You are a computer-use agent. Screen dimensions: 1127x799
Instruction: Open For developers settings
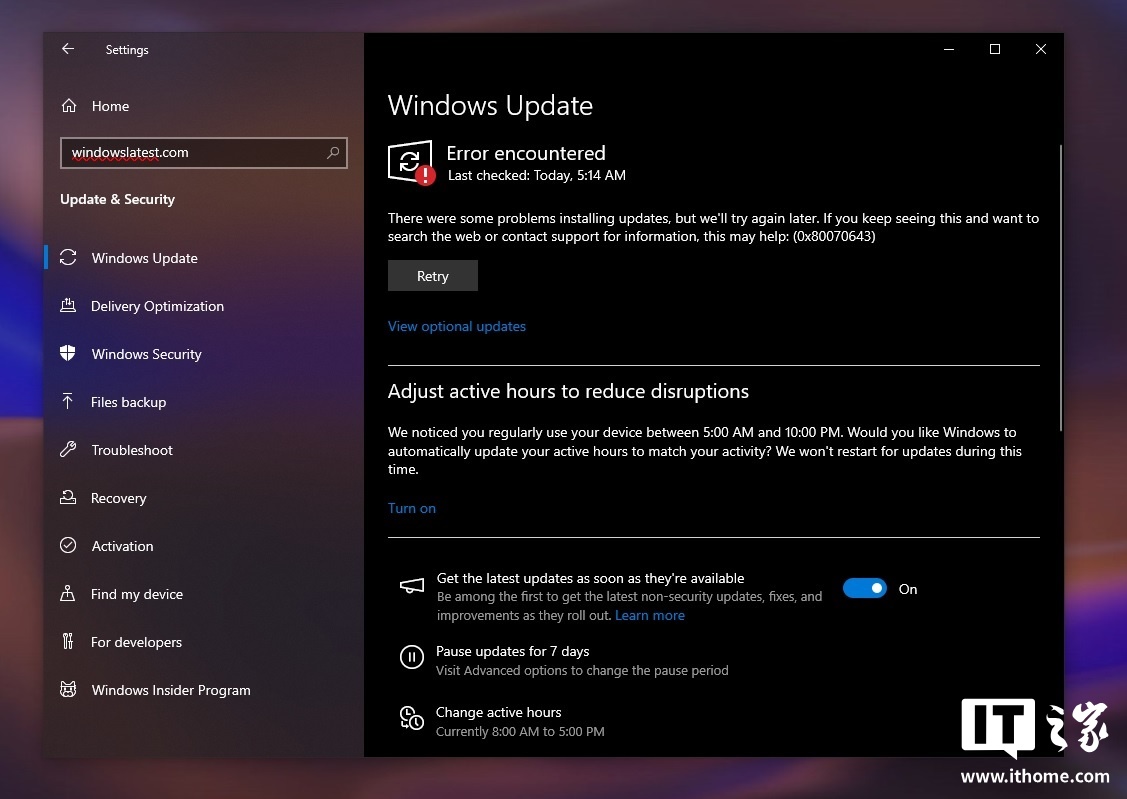(x=136, y=642)
